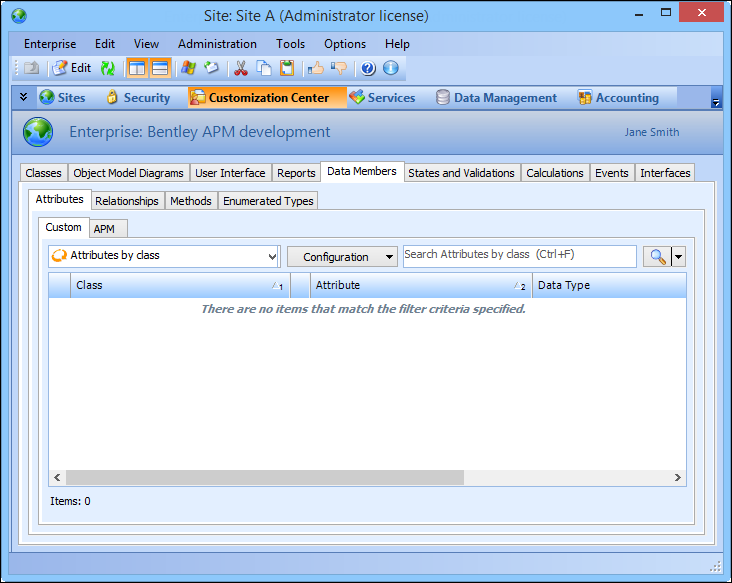Open the Options menu

pos(345,44)
